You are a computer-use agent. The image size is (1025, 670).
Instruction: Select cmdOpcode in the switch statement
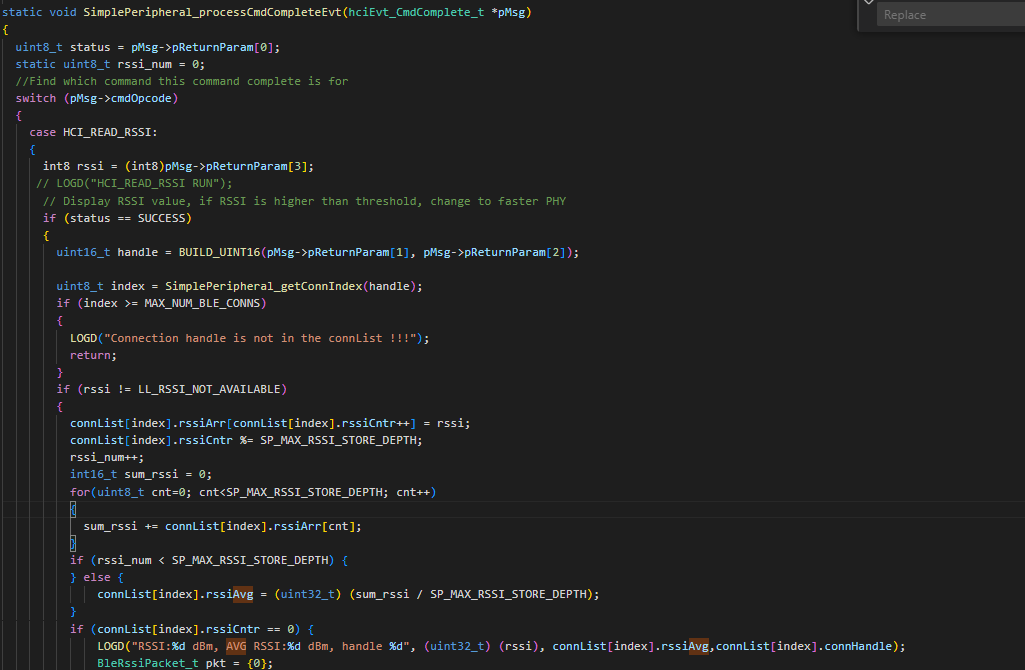tap(141, 98)
